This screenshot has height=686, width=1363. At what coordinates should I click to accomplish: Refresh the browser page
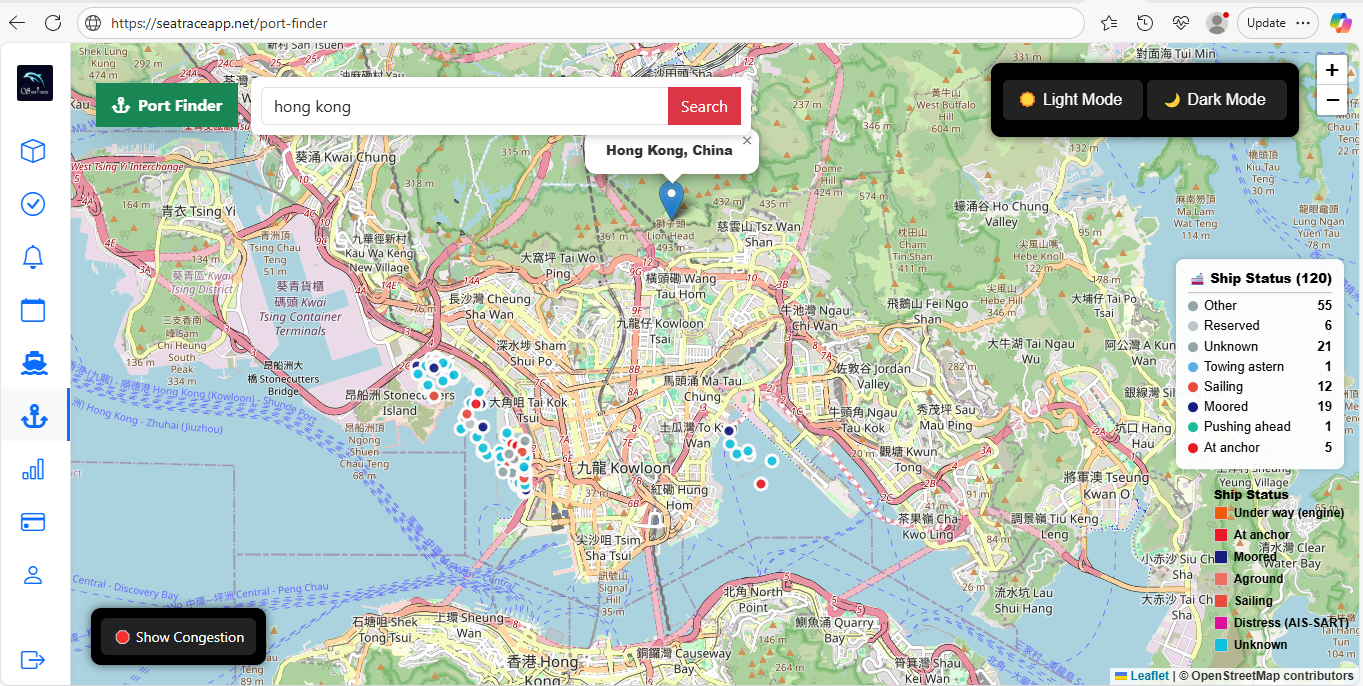[53, 22]
